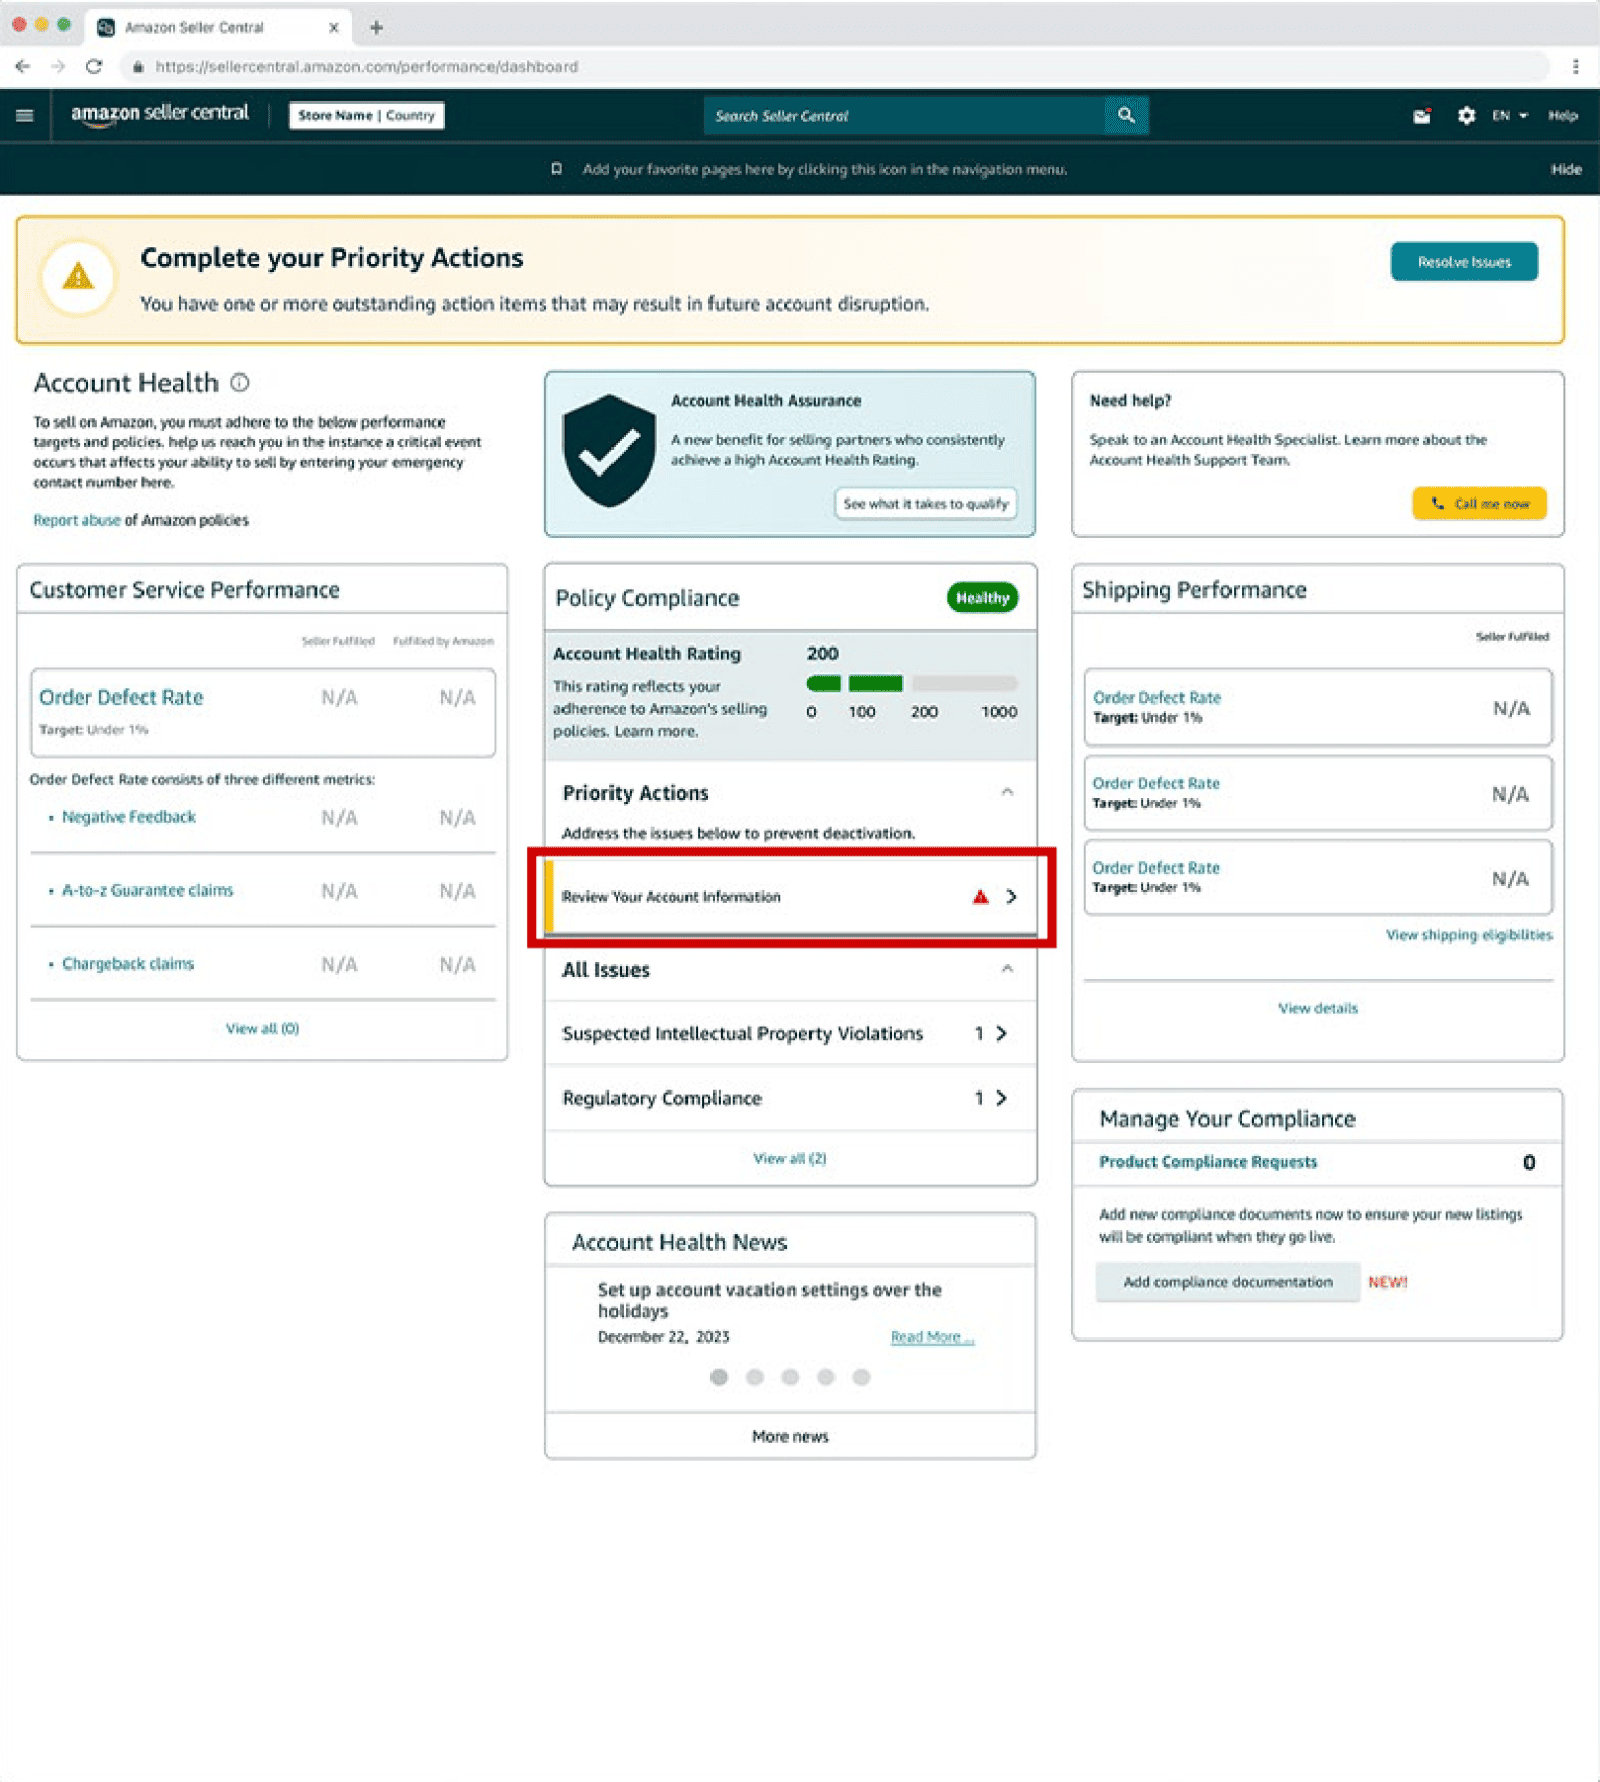Open the Chargeback claims link

128,964
